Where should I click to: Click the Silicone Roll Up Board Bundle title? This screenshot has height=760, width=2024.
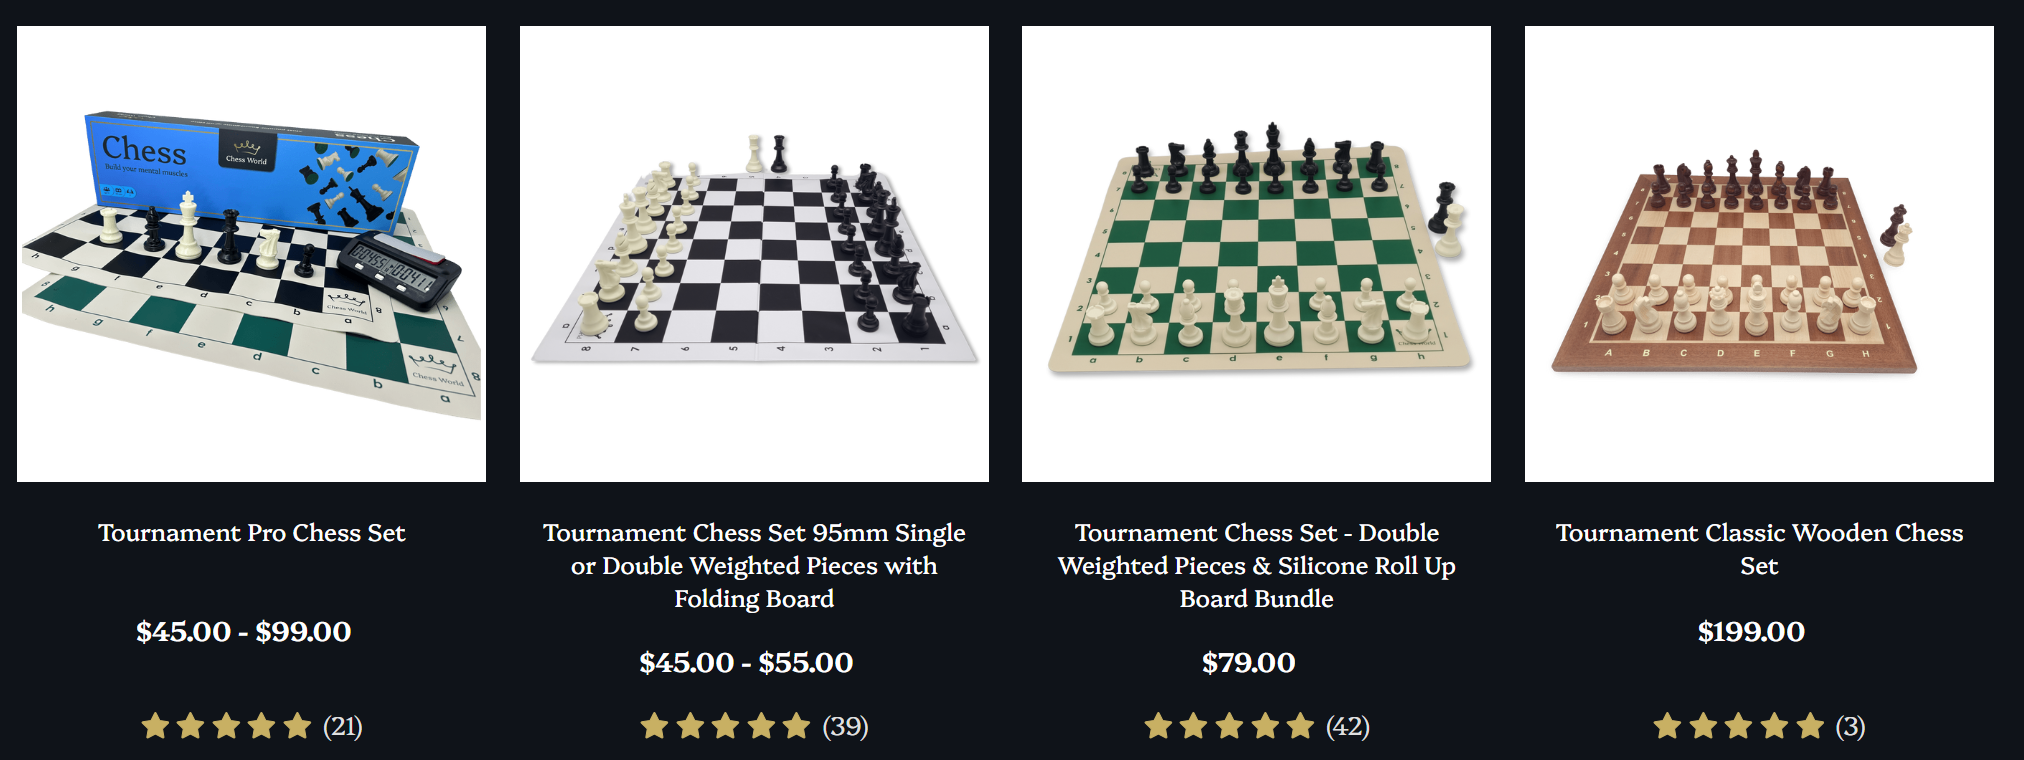(x=1256, y=565)
